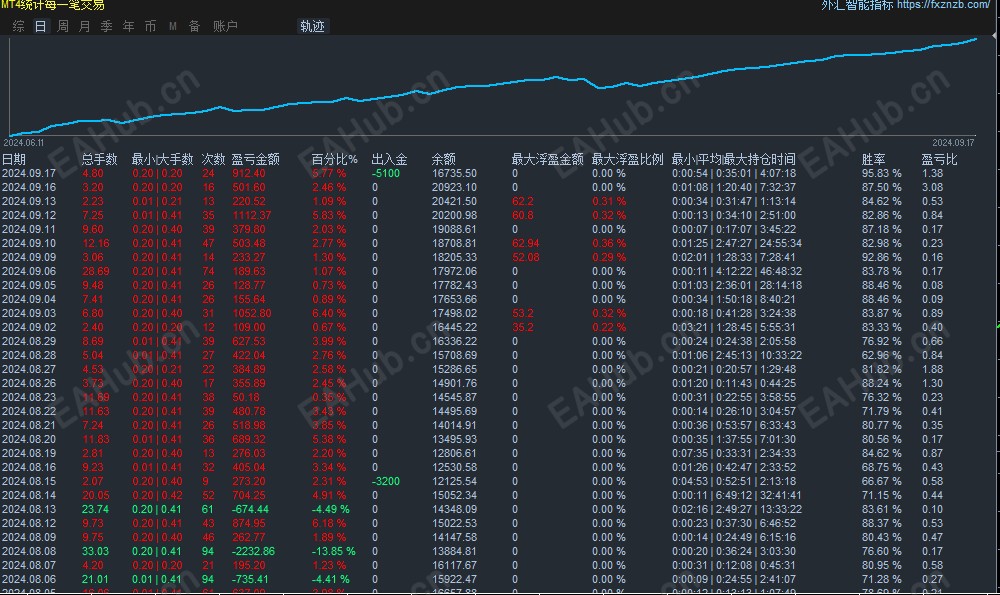
Task: Click the balance 20923.10 cell
Action: tap(454, 187)
